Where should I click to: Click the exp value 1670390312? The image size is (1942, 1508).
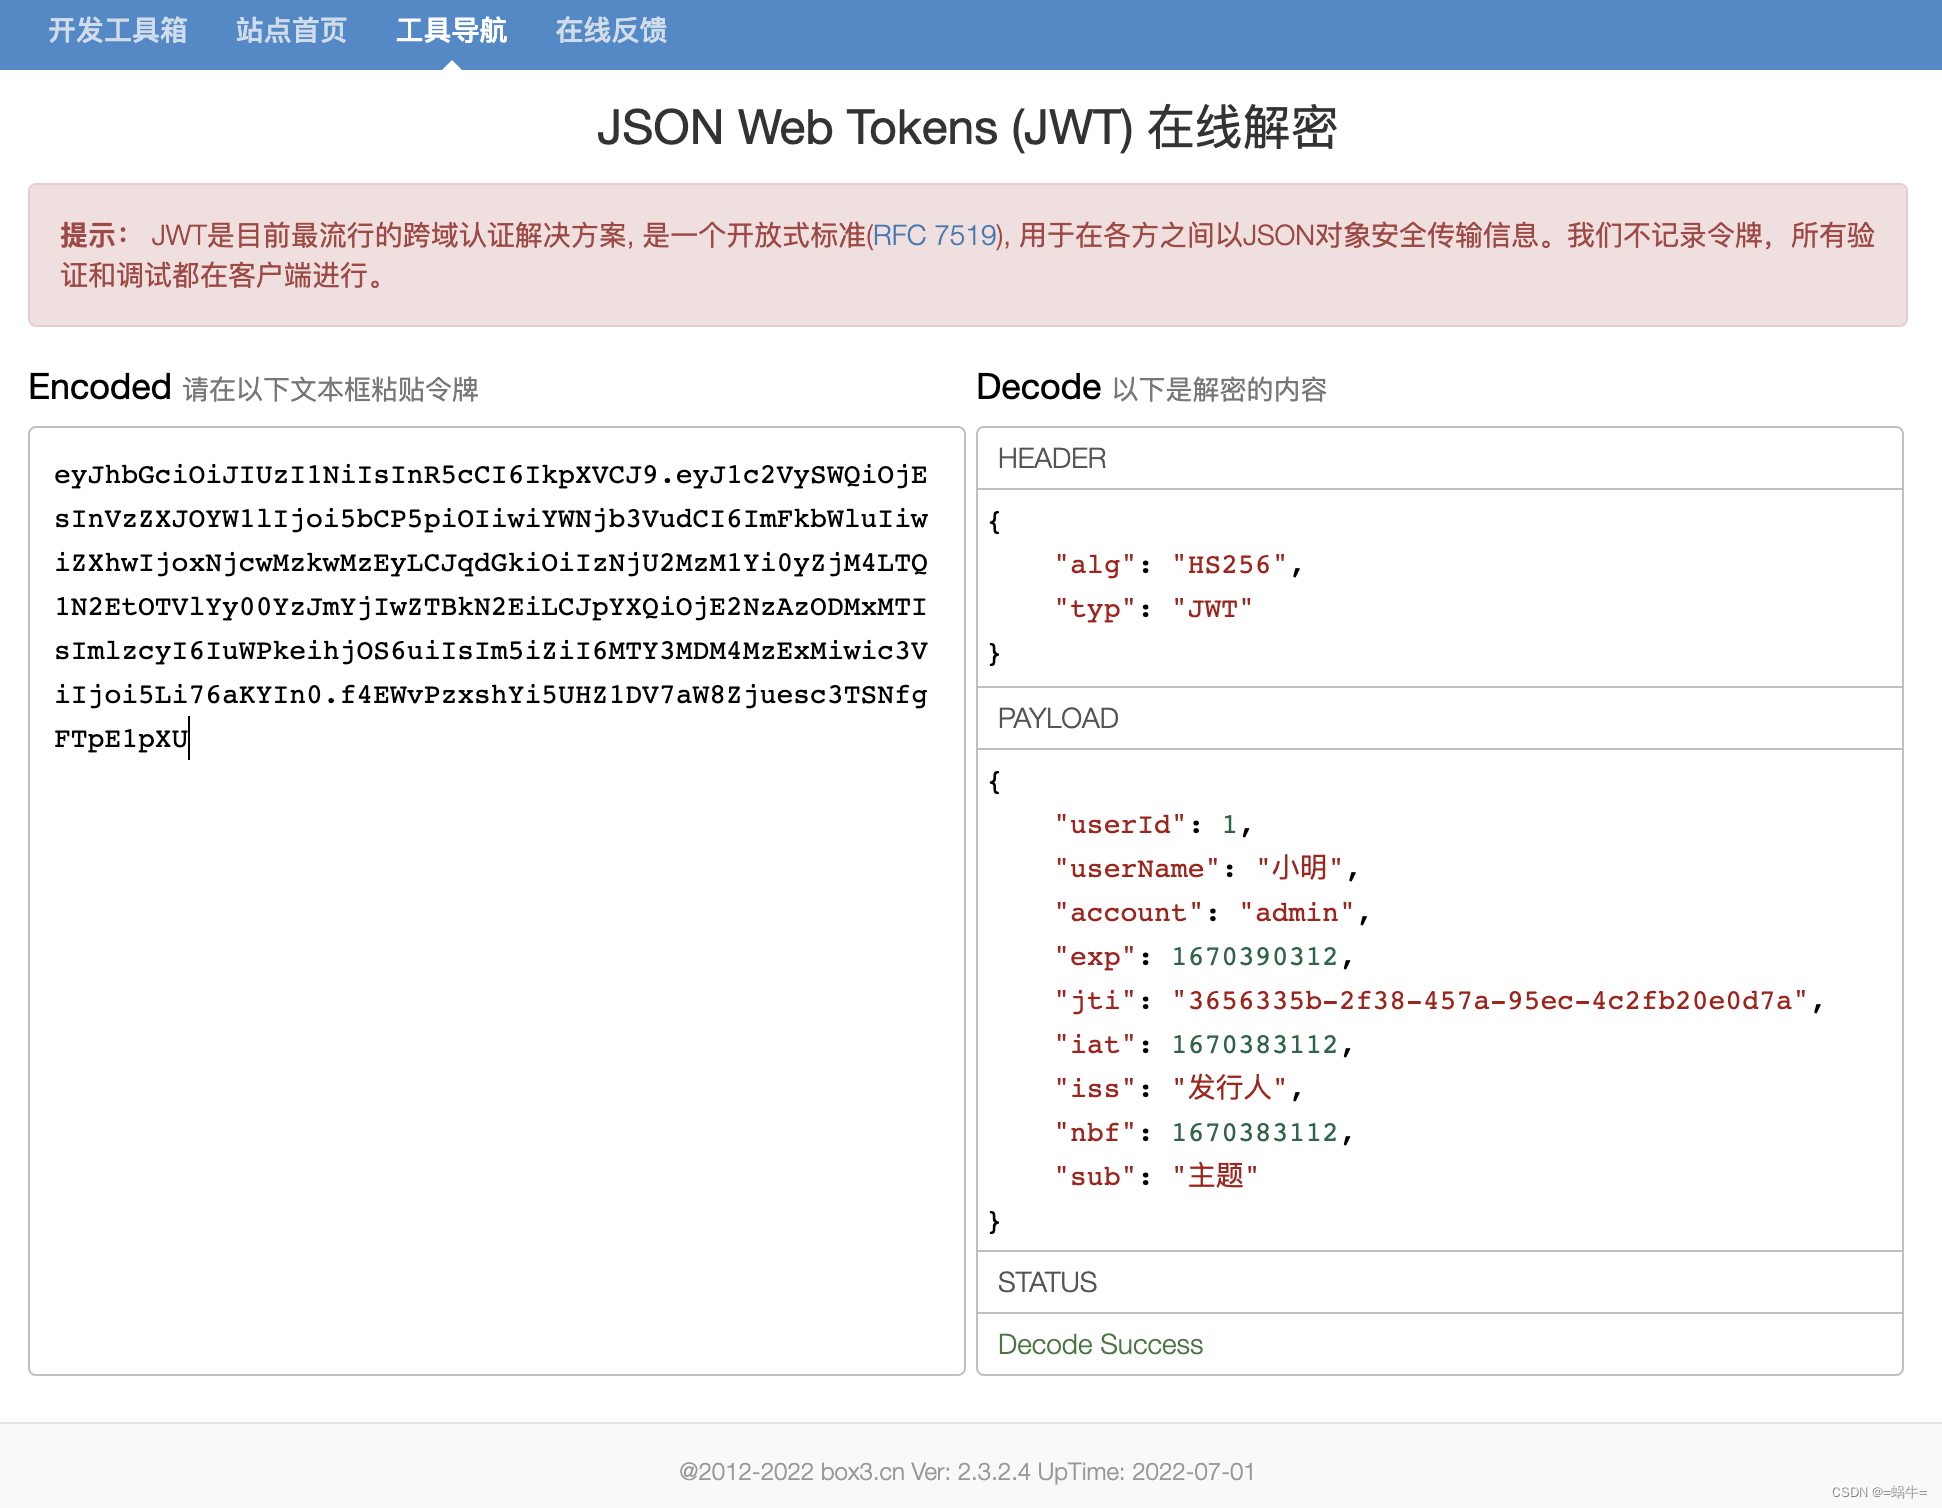pos(1254,957)
